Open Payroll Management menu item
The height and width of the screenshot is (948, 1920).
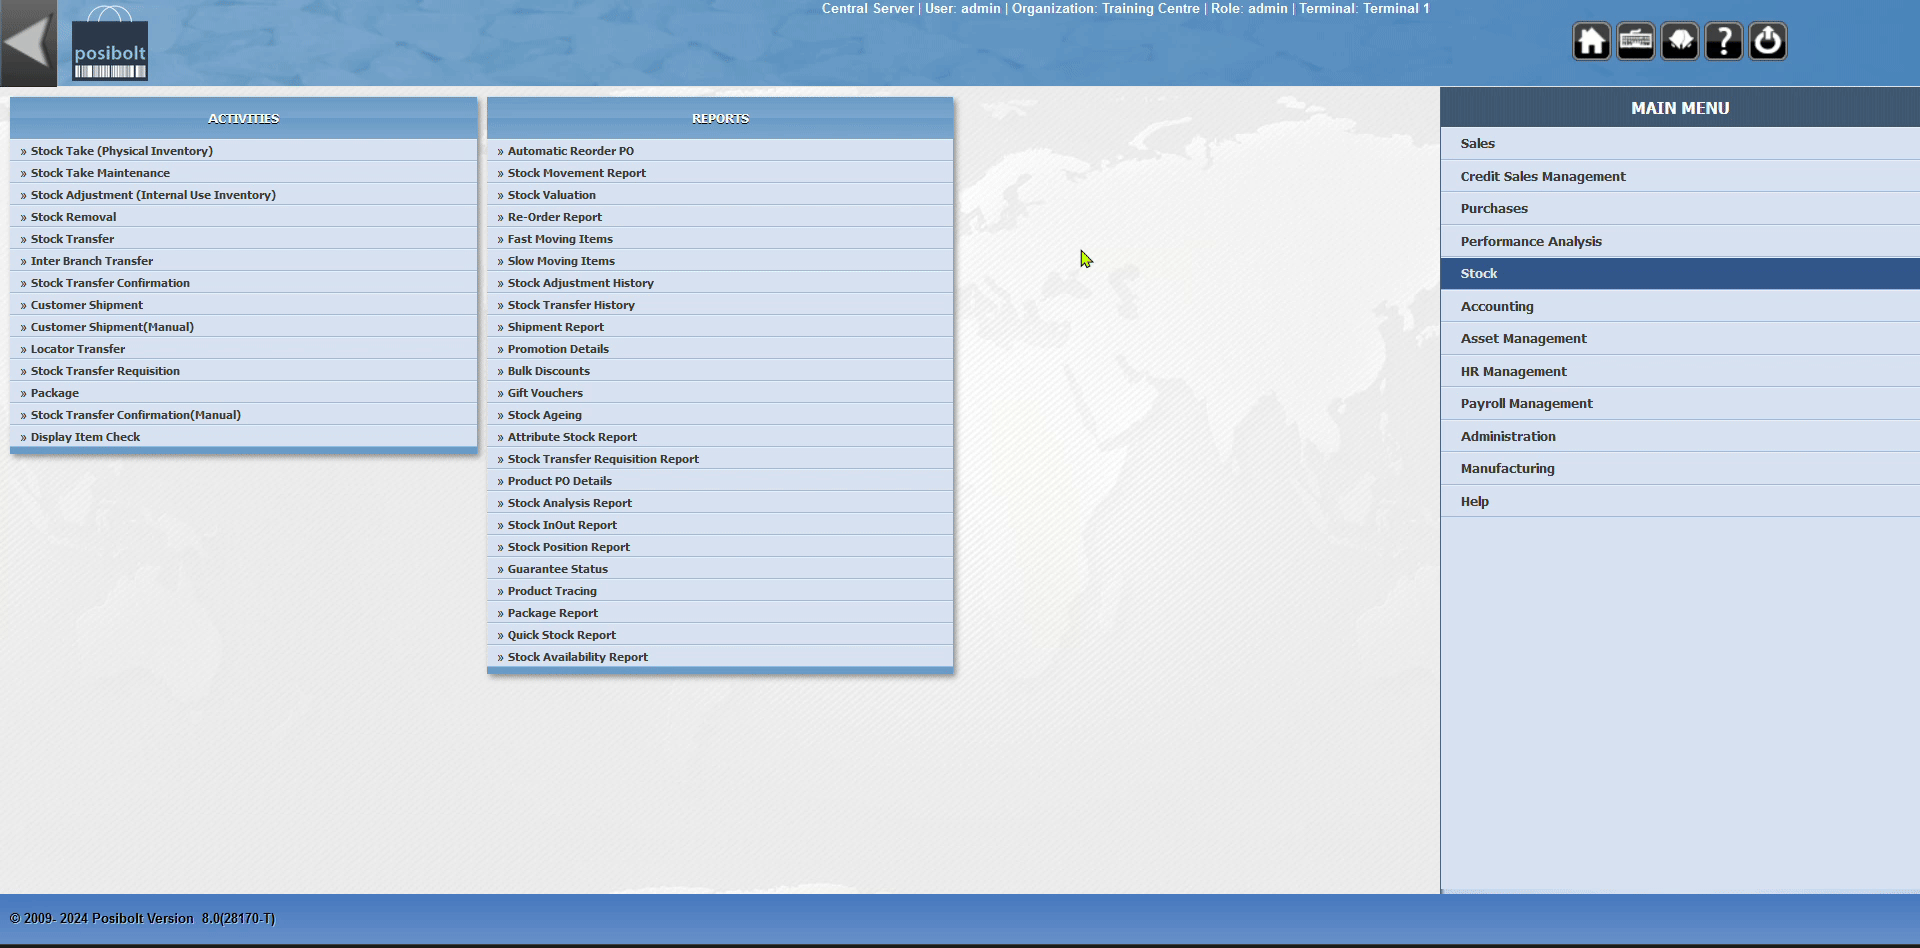[1680, 403]
